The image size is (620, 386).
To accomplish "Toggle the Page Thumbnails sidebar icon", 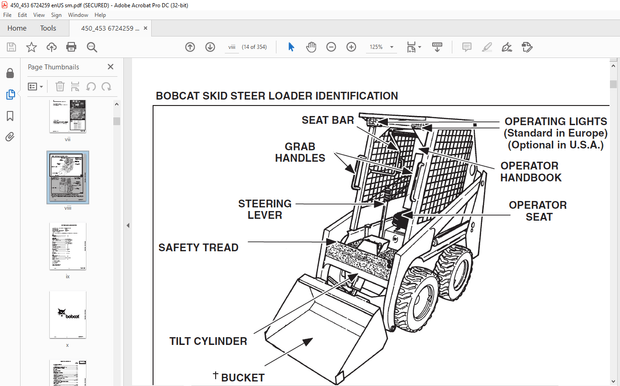I will [10, 95].
